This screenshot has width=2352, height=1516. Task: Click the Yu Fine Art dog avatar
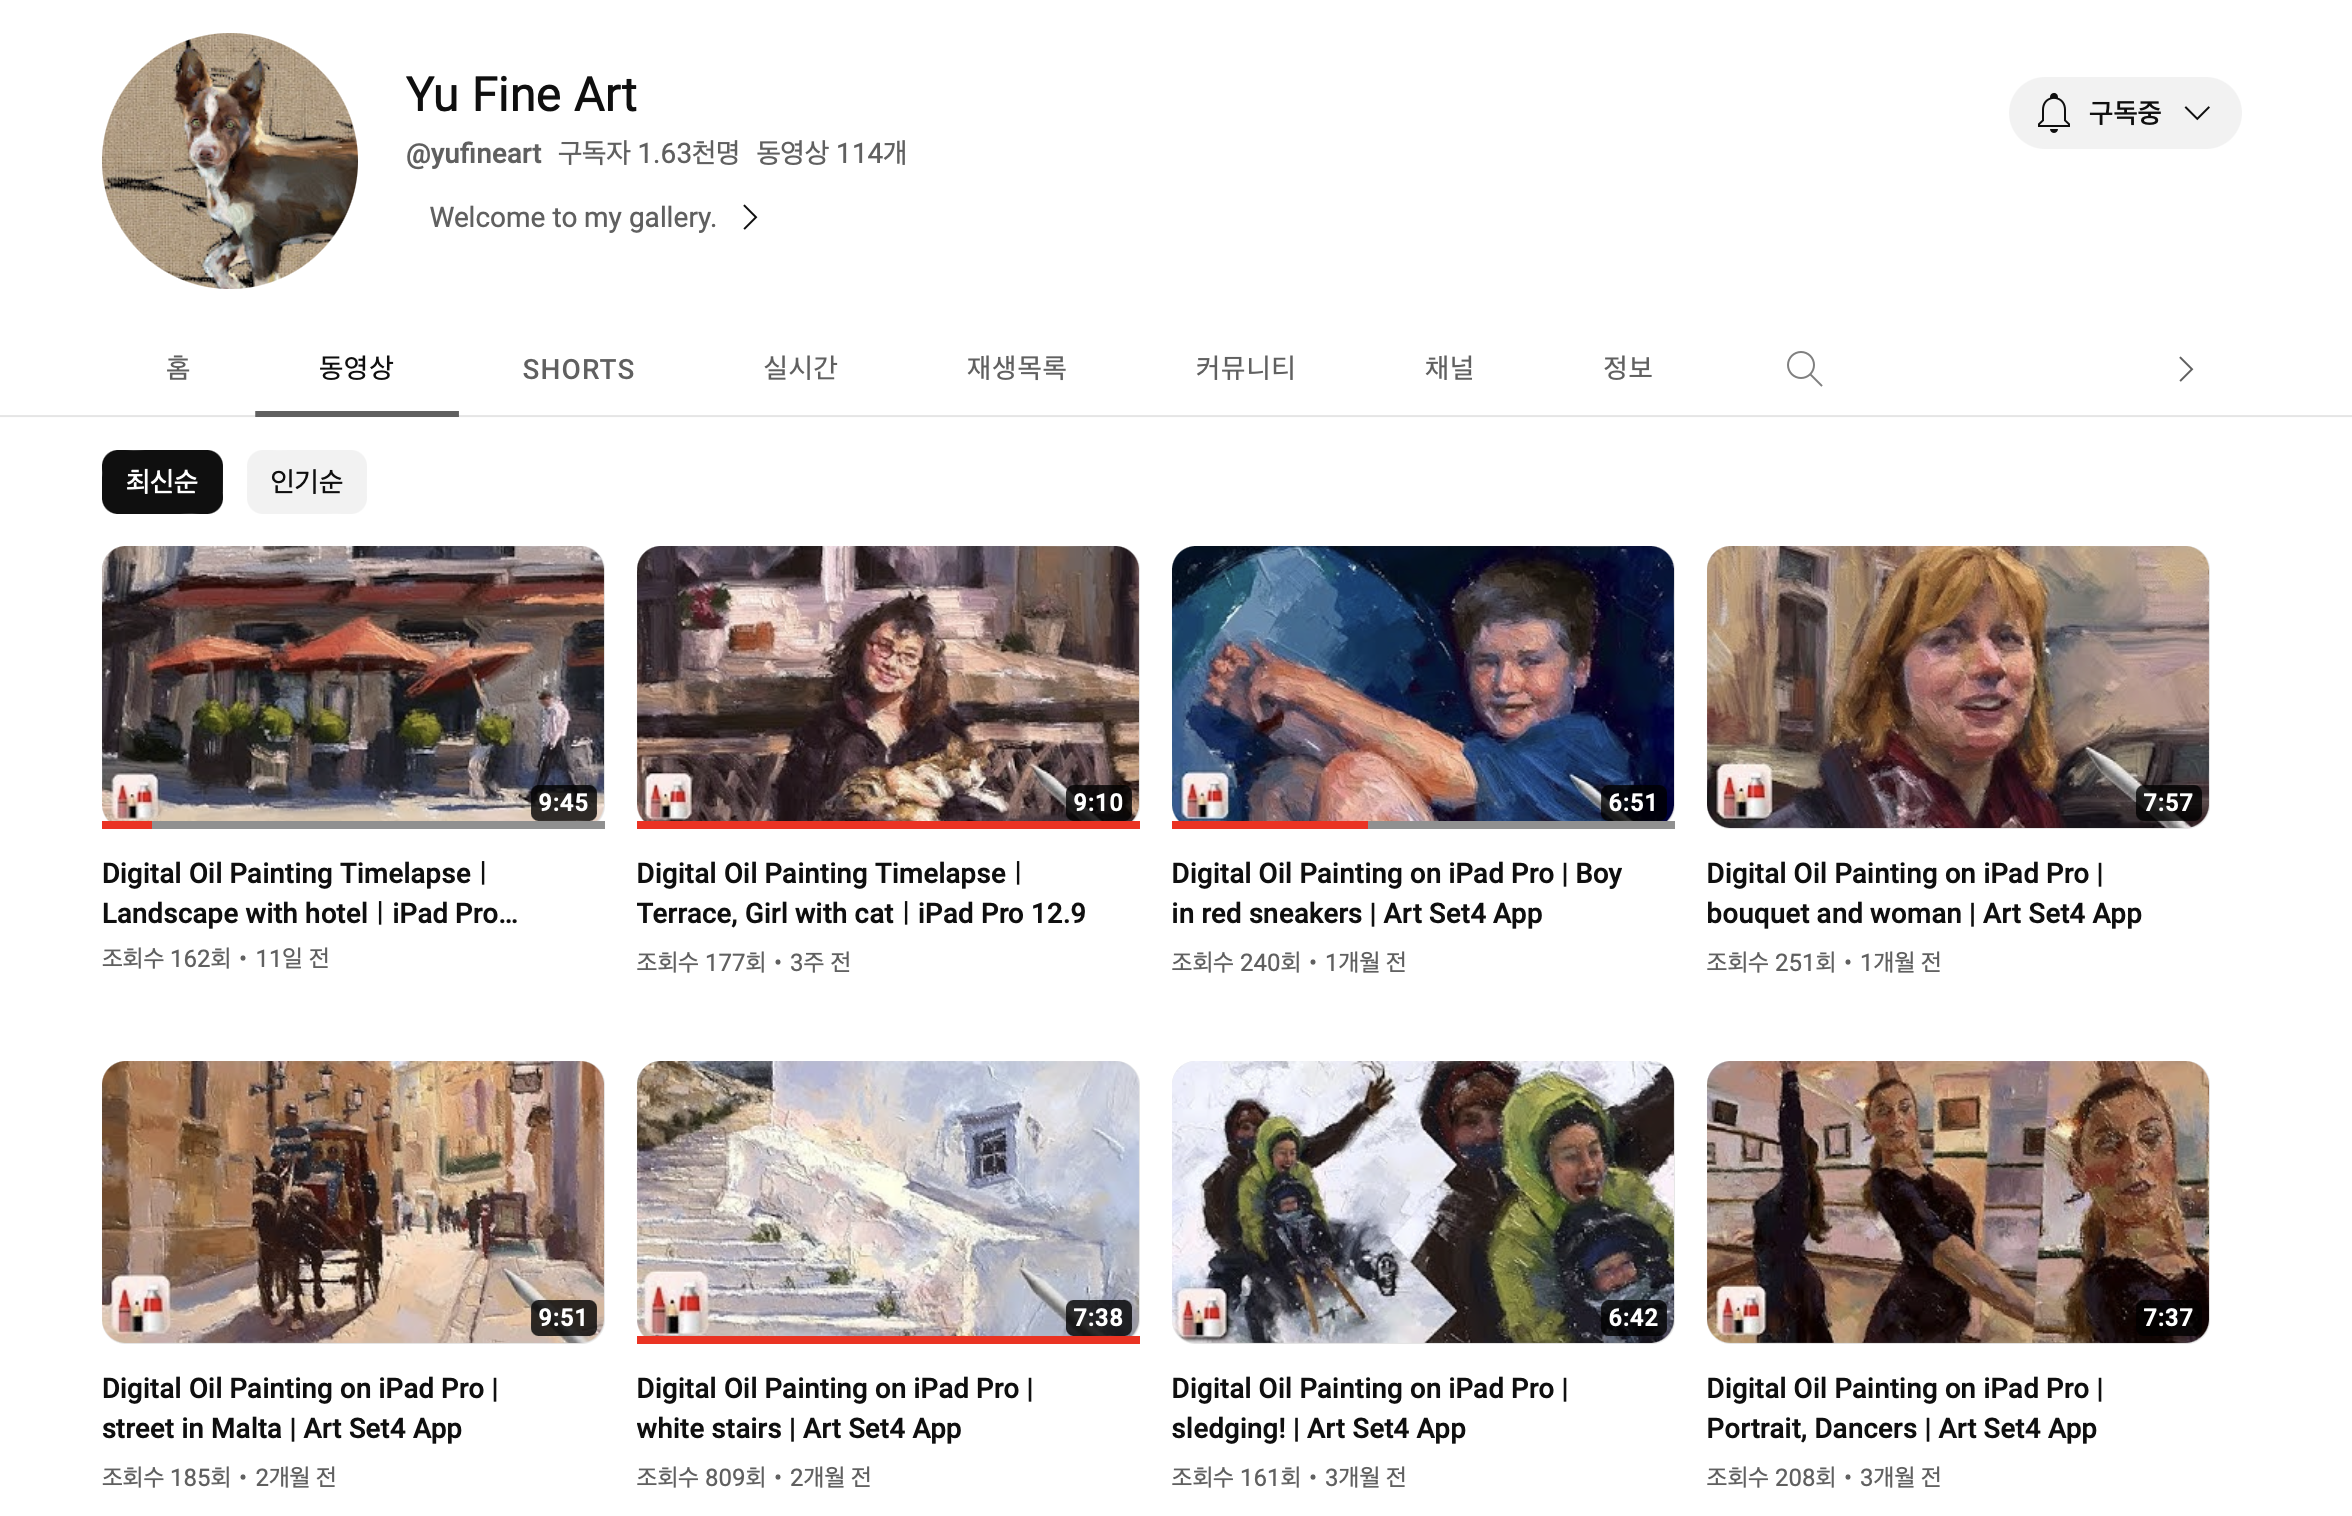click(230, 161)
